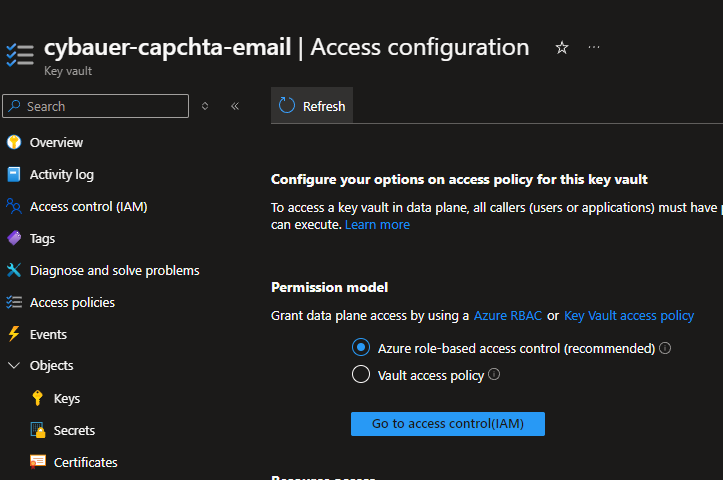
Task: Show info for Azure role-based access control
Action: [665, 348]
